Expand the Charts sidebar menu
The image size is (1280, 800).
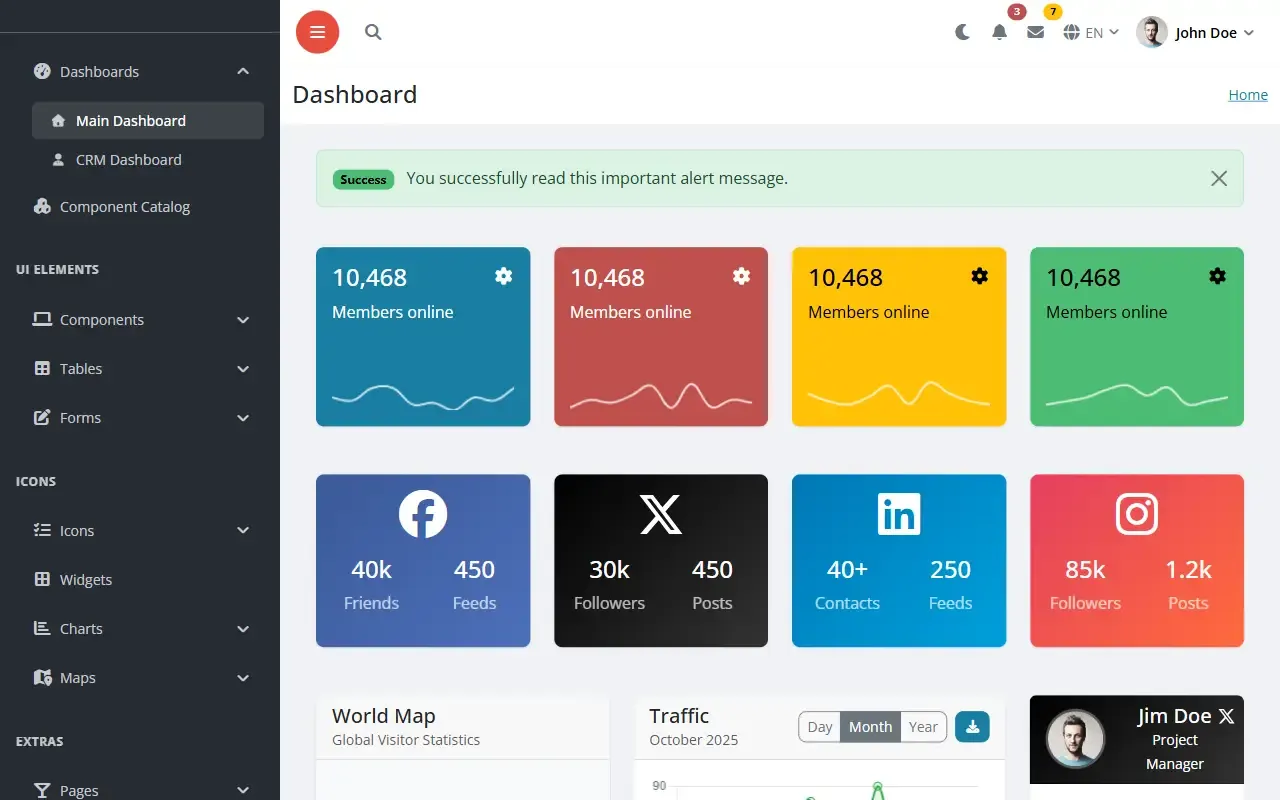pyautogui.click(x=140, y=629)
